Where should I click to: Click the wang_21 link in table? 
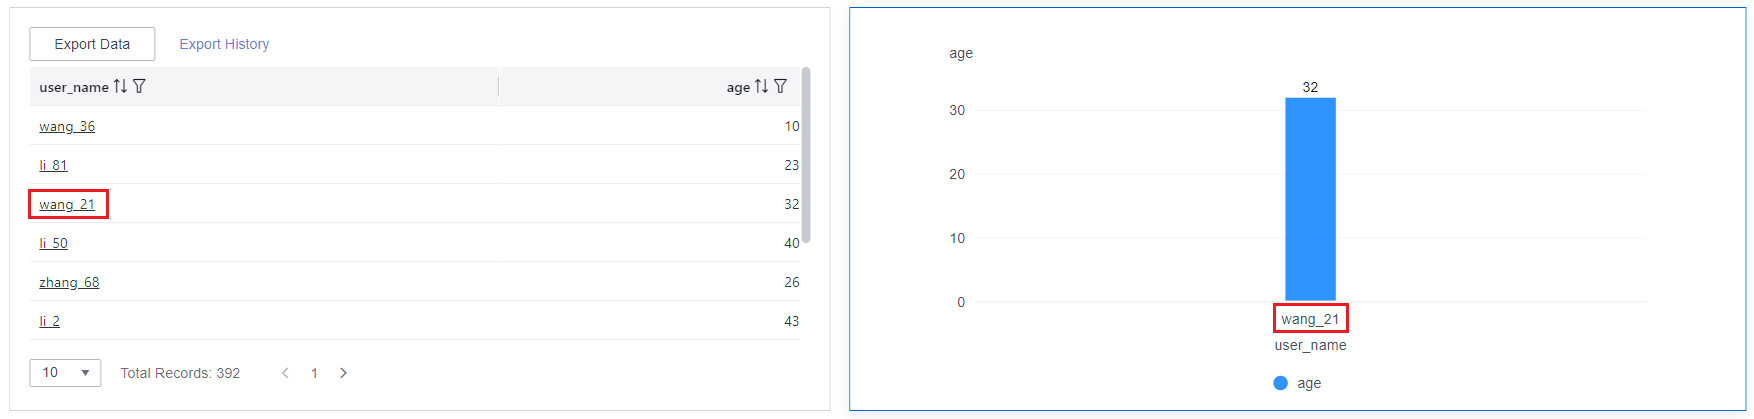[x=67, y=205]
